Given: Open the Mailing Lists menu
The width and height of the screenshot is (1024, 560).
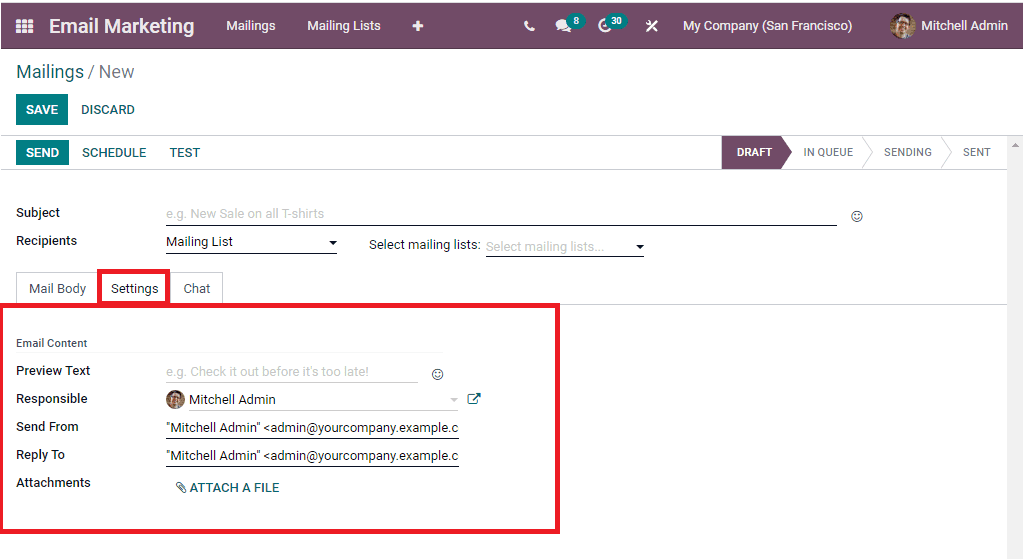Looking at the screenshot, I should [x=344, y=26].
